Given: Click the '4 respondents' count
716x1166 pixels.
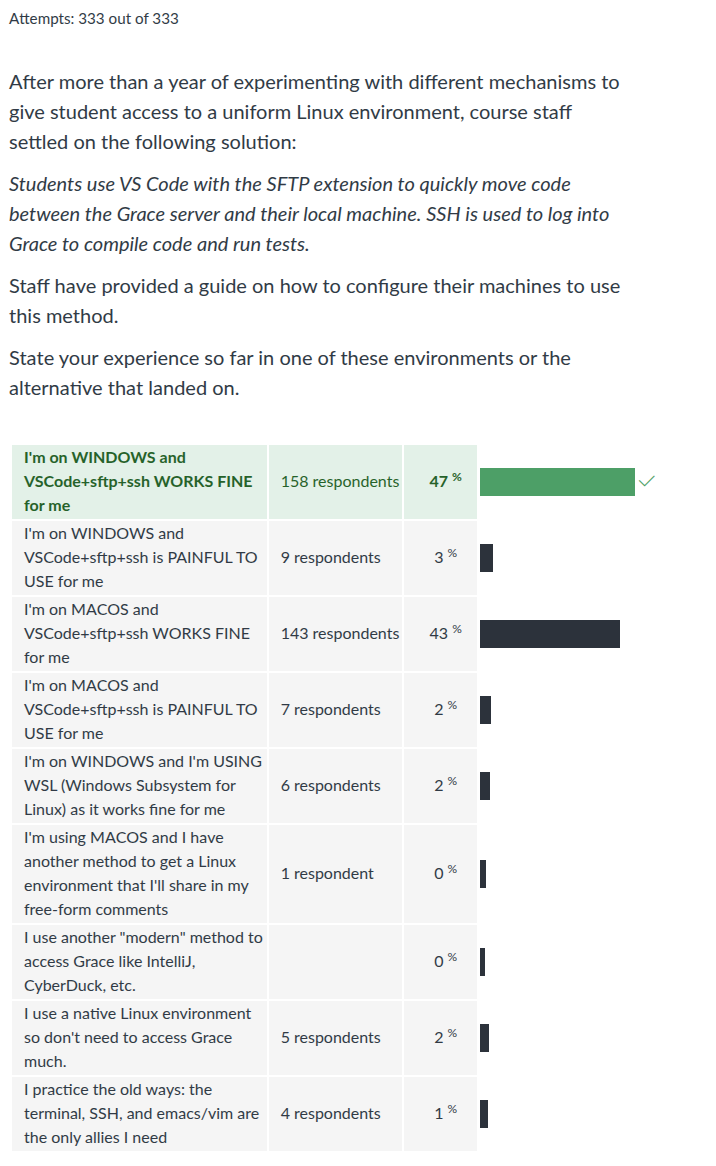Looking at the screenshot, I should point(331,1114).
